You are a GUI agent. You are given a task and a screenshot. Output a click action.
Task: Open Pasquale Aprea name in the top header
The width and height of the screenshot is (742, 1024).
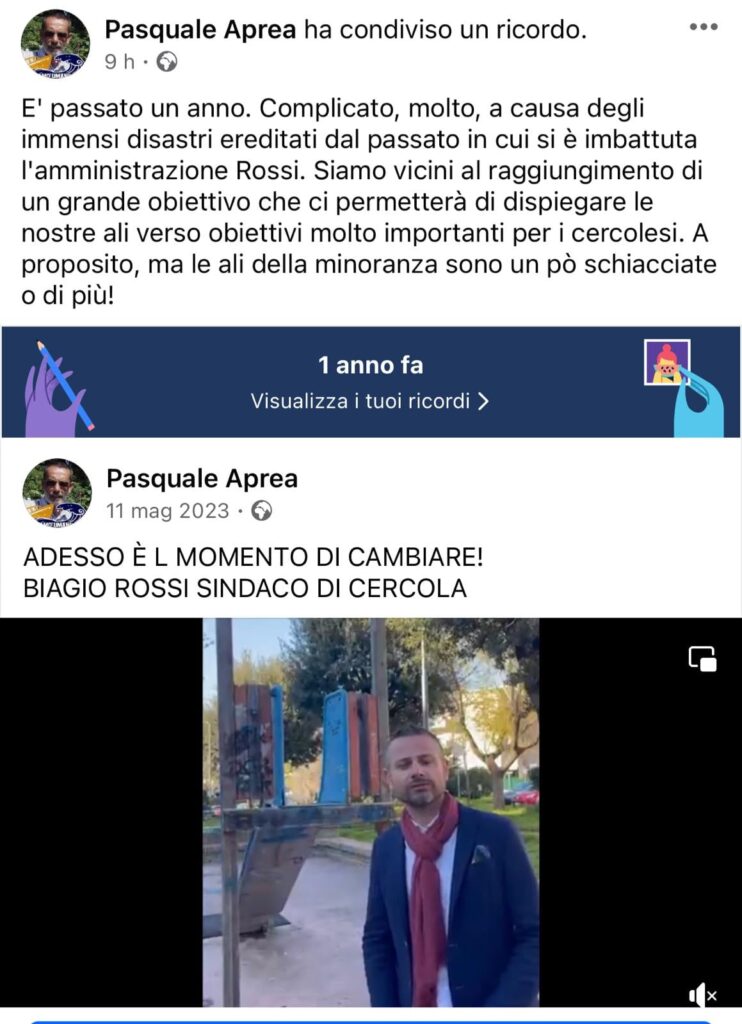pos(201,29)
